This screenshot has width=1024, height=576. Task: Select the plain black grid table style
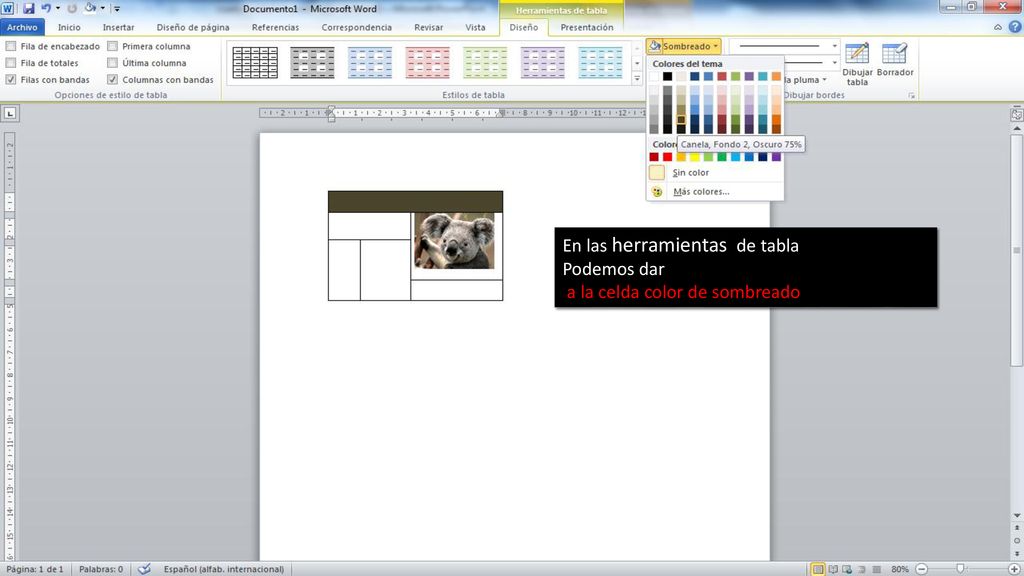coord(255,63)
